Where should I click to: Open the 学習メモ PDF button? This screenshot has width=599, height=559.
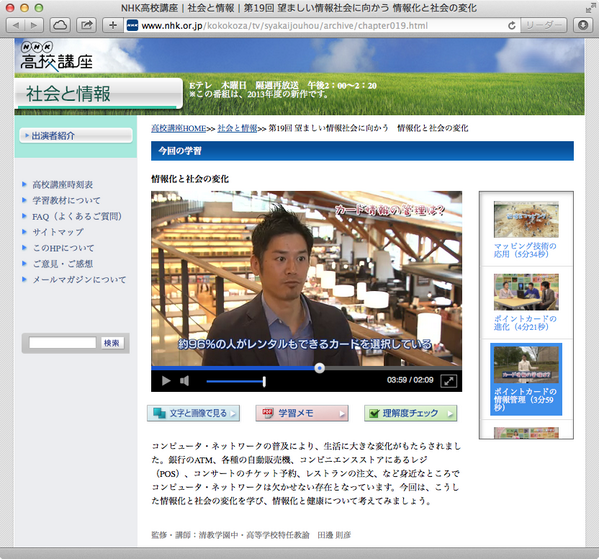coord(302,413)
